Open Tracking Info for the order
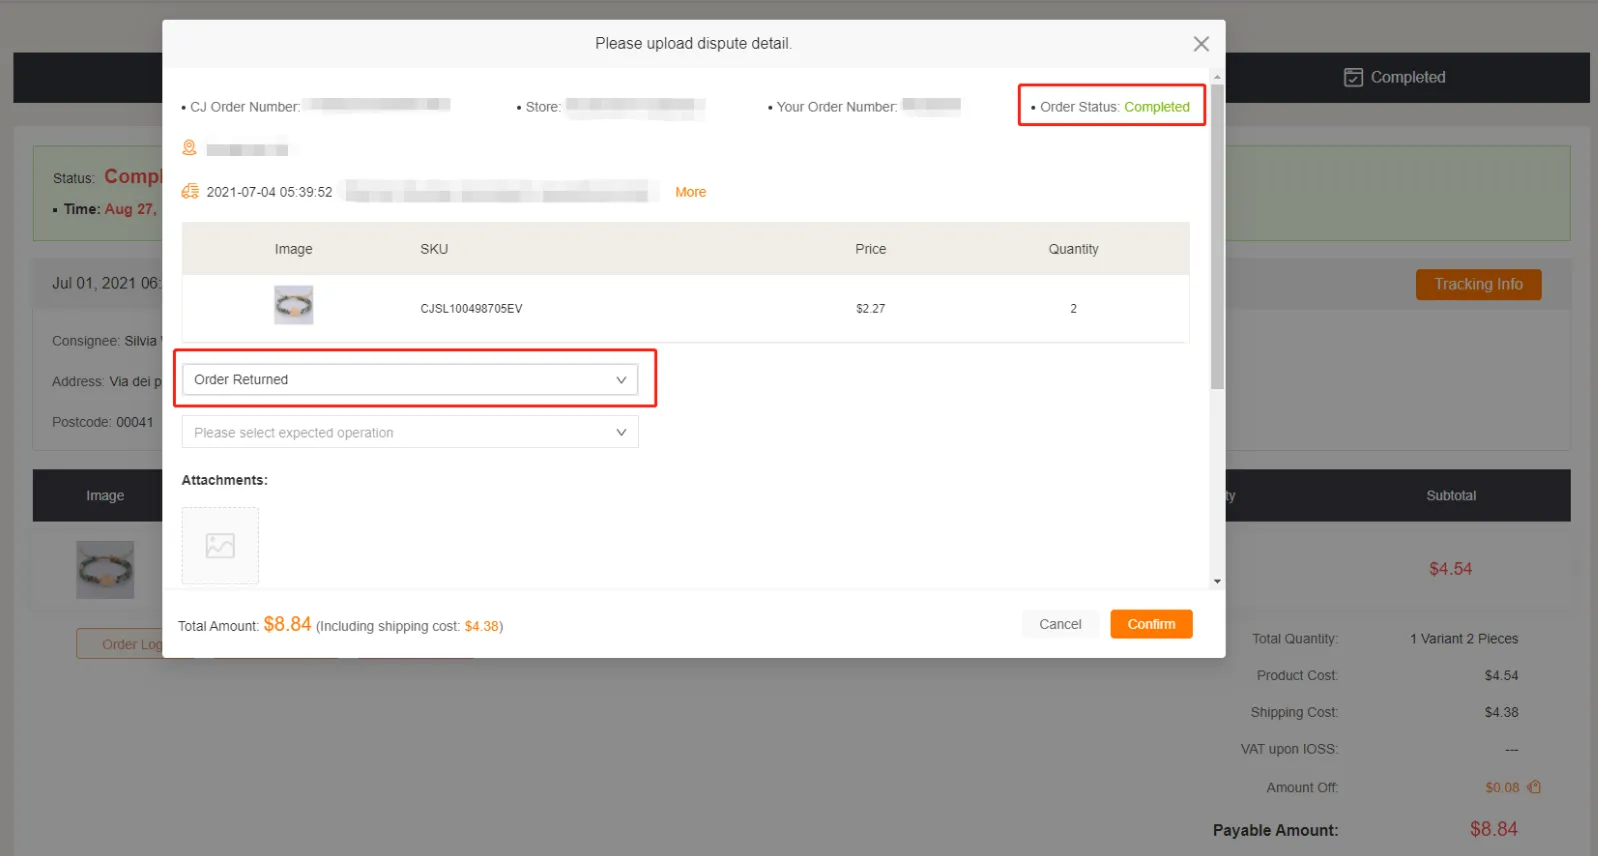This screenshot has width=1598, height=856. coord(1478,284)
